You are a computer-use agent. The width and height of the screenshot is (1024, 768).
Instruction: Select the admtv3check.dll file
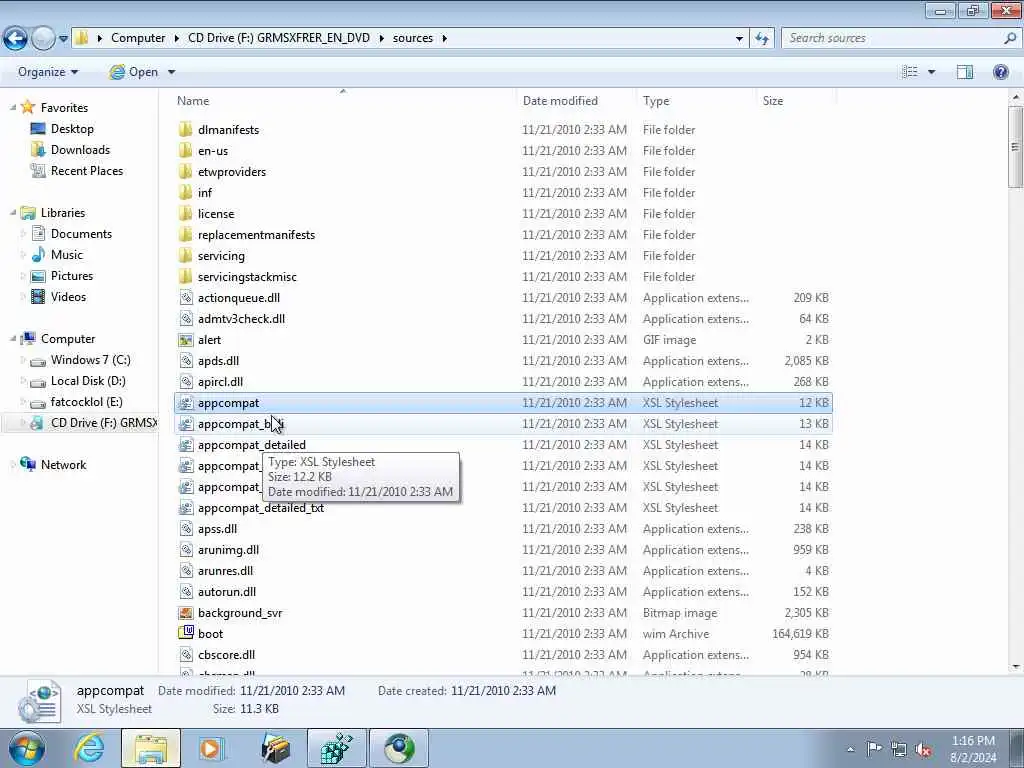pos(241,319)
